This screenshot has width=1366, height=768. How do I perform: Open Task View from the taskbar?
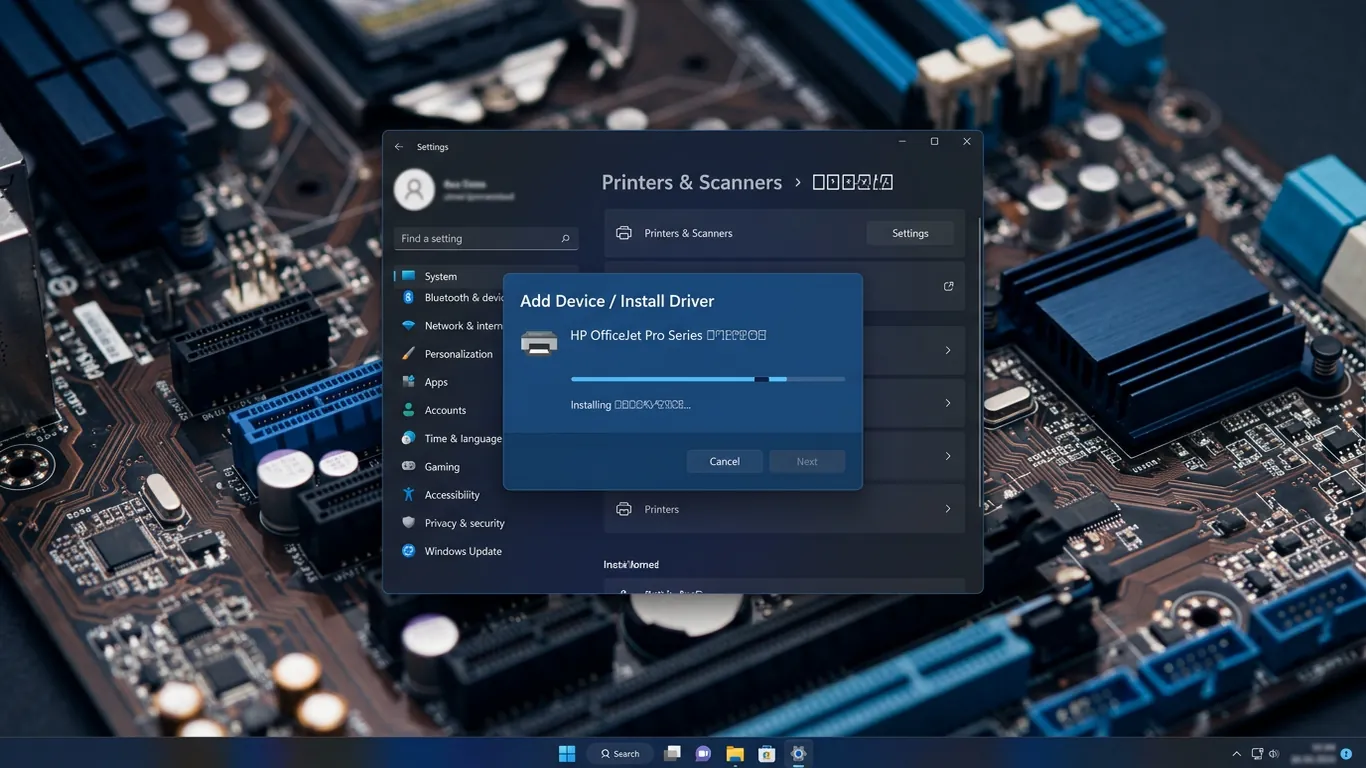(x=673, y=753)
